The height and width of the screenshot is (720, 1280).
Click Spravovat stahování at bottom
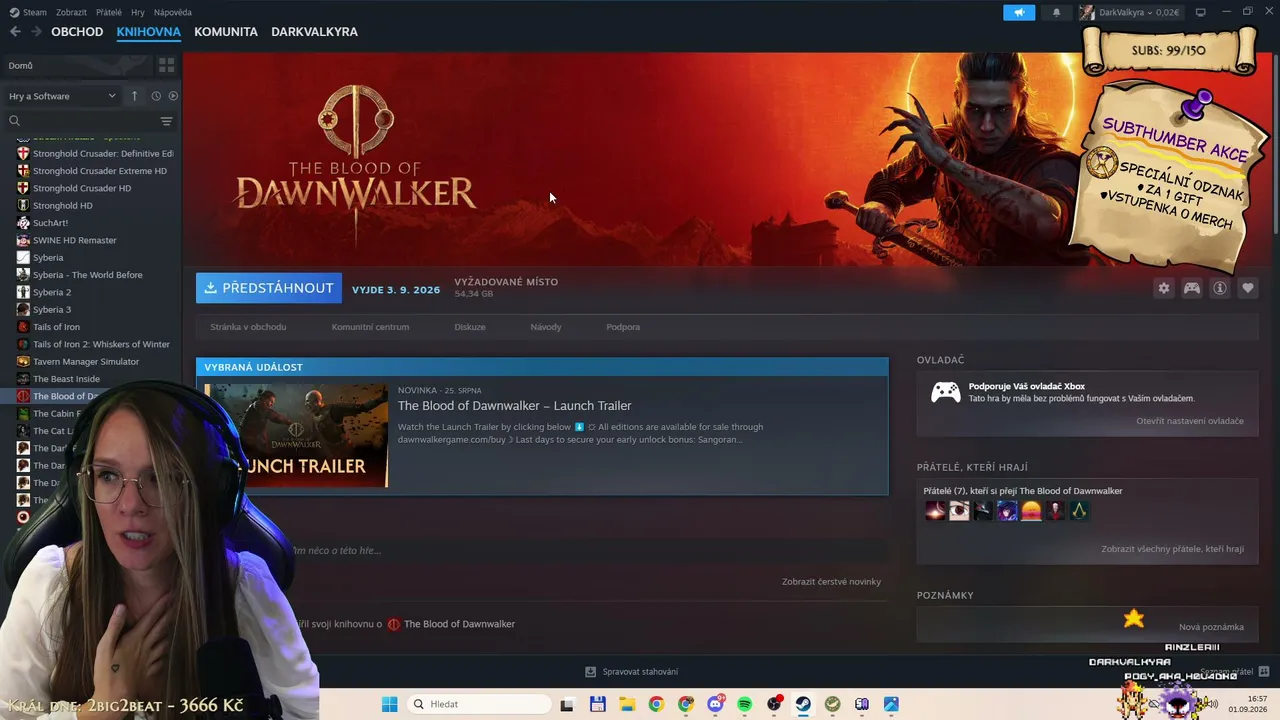pyautogui.click(x=640, y=672)
